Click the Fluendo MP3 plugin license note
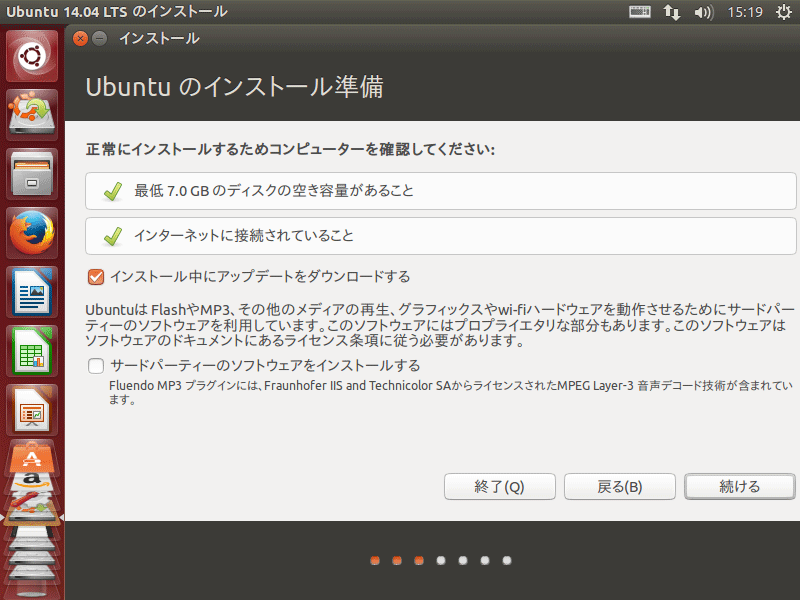800x600 pixels. [x=451, y=392]
